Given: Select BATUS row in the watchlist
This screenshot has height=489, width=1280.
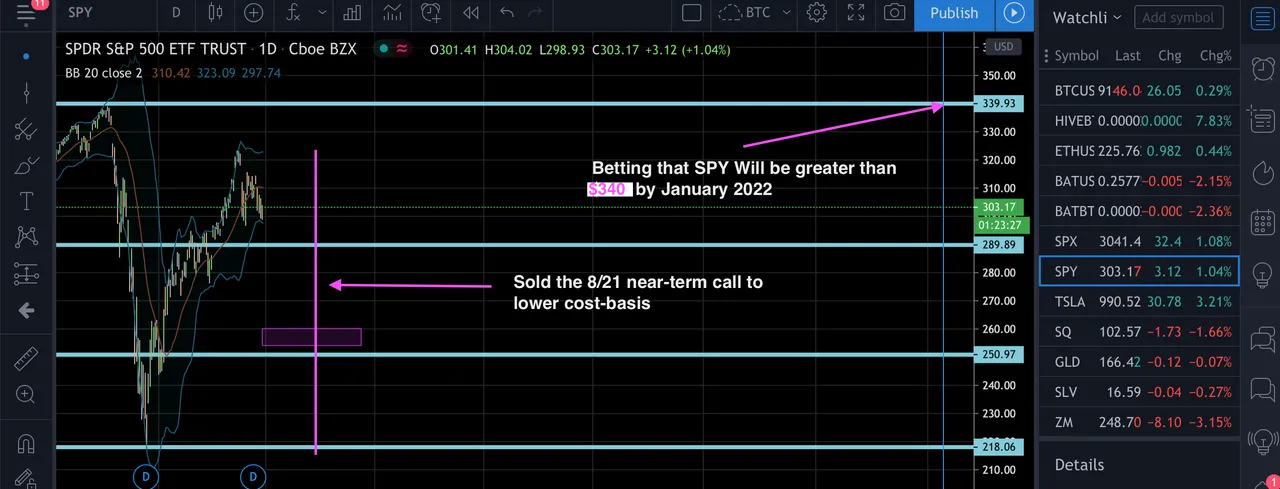Looking at the screenshot, I should 1139,180.
